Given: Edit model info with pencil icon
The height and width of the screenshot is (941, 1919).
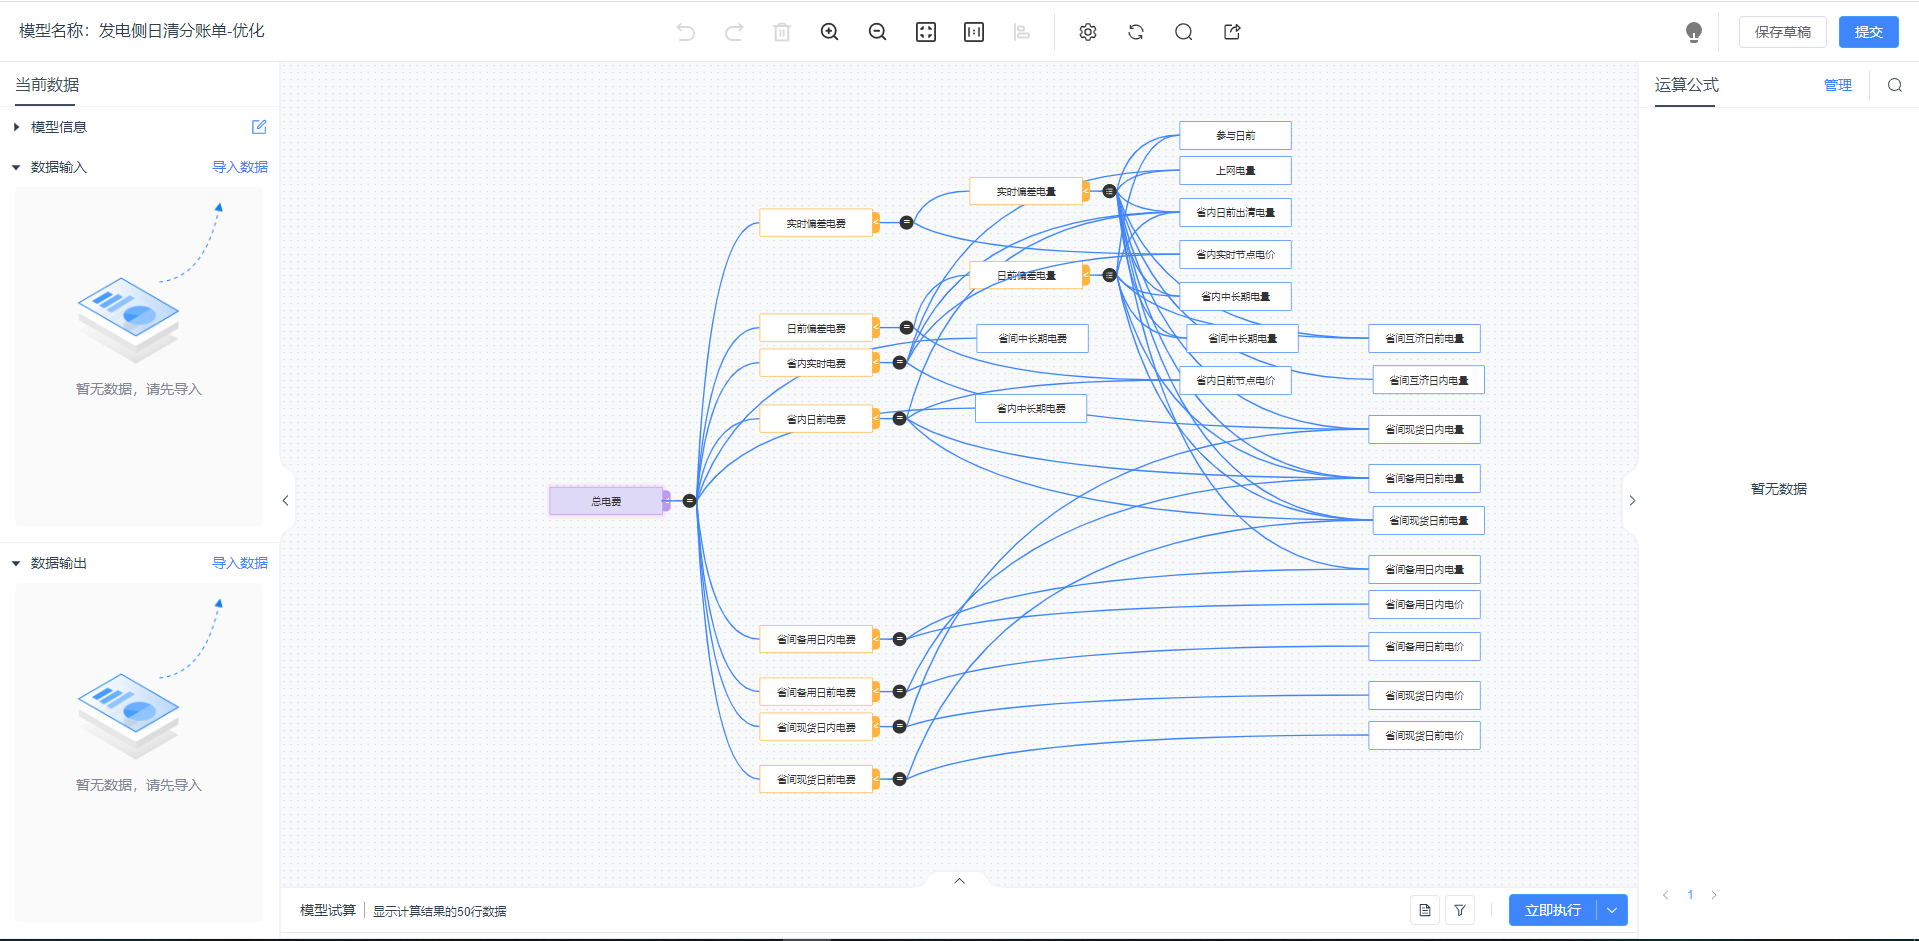Looking at the screenshot, I should click(259, 127).
